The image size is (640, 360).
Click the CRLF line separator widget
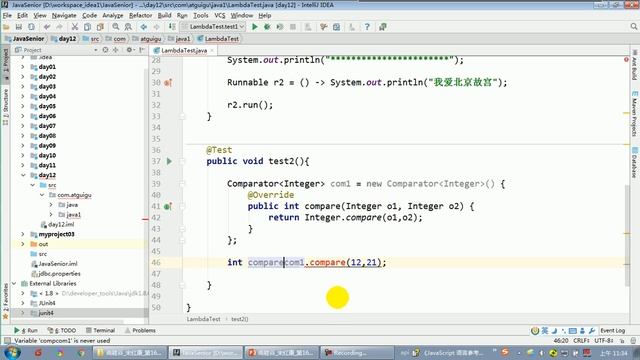pos(581,340)
